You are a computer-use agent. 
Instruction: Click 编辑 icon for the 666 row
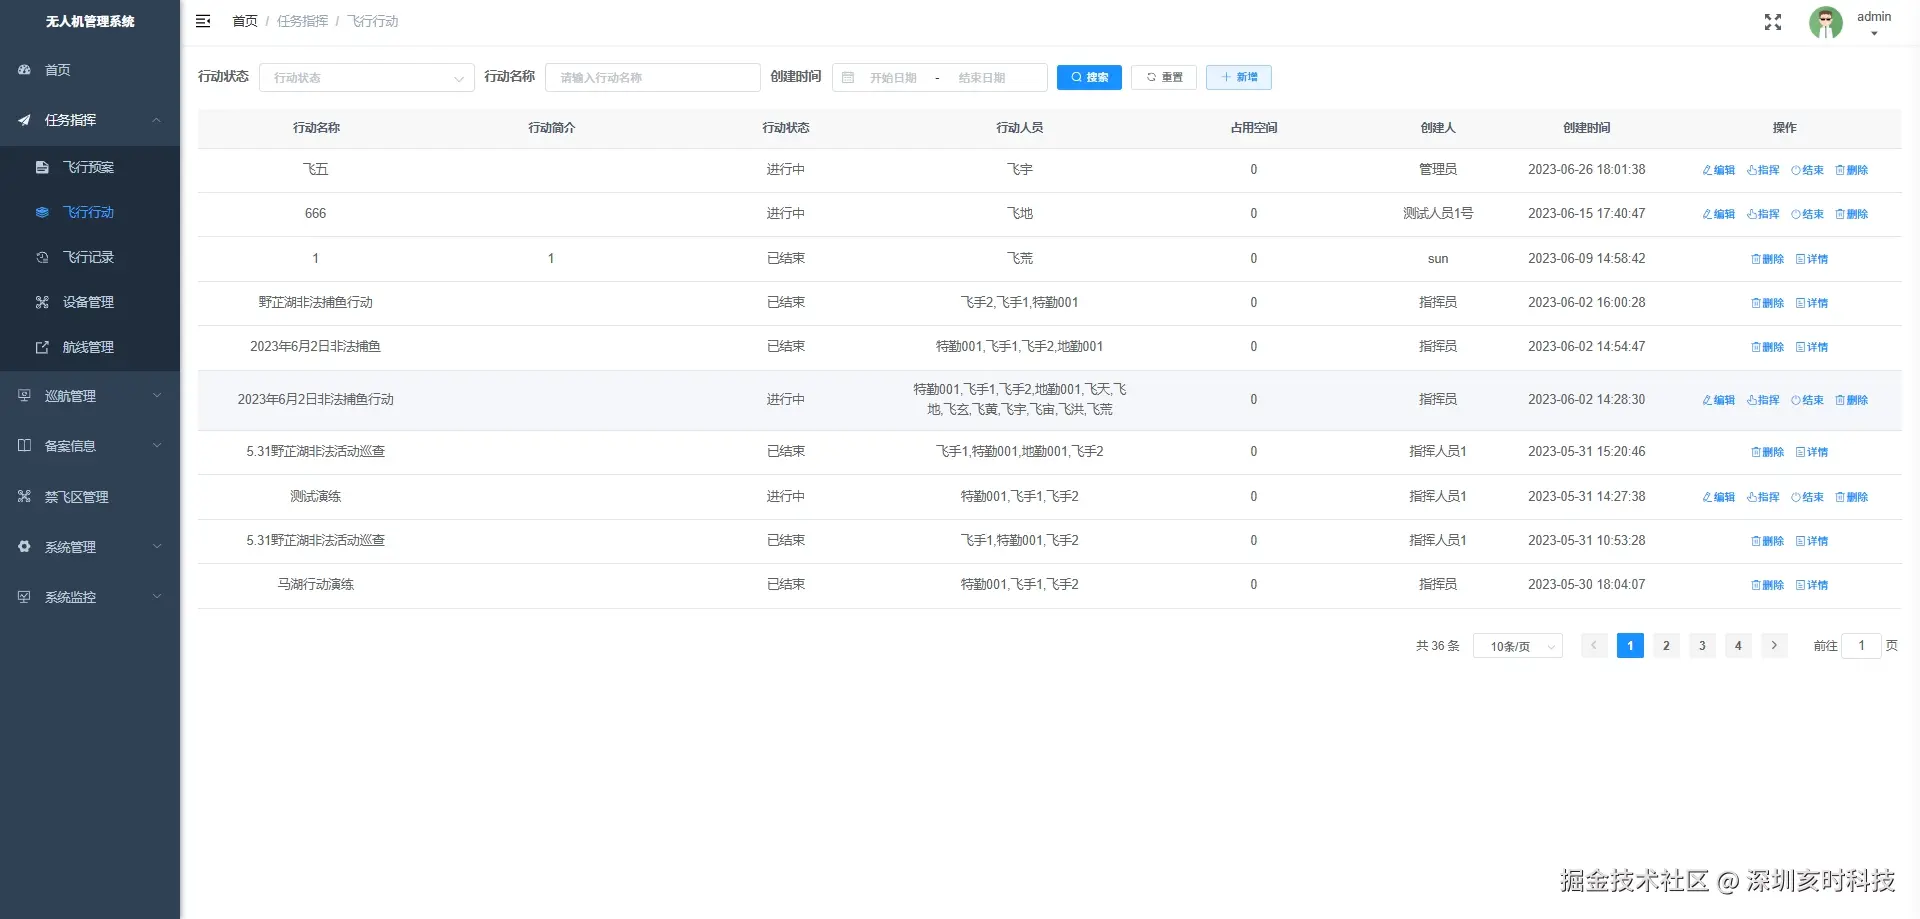tap(1719, 214)
